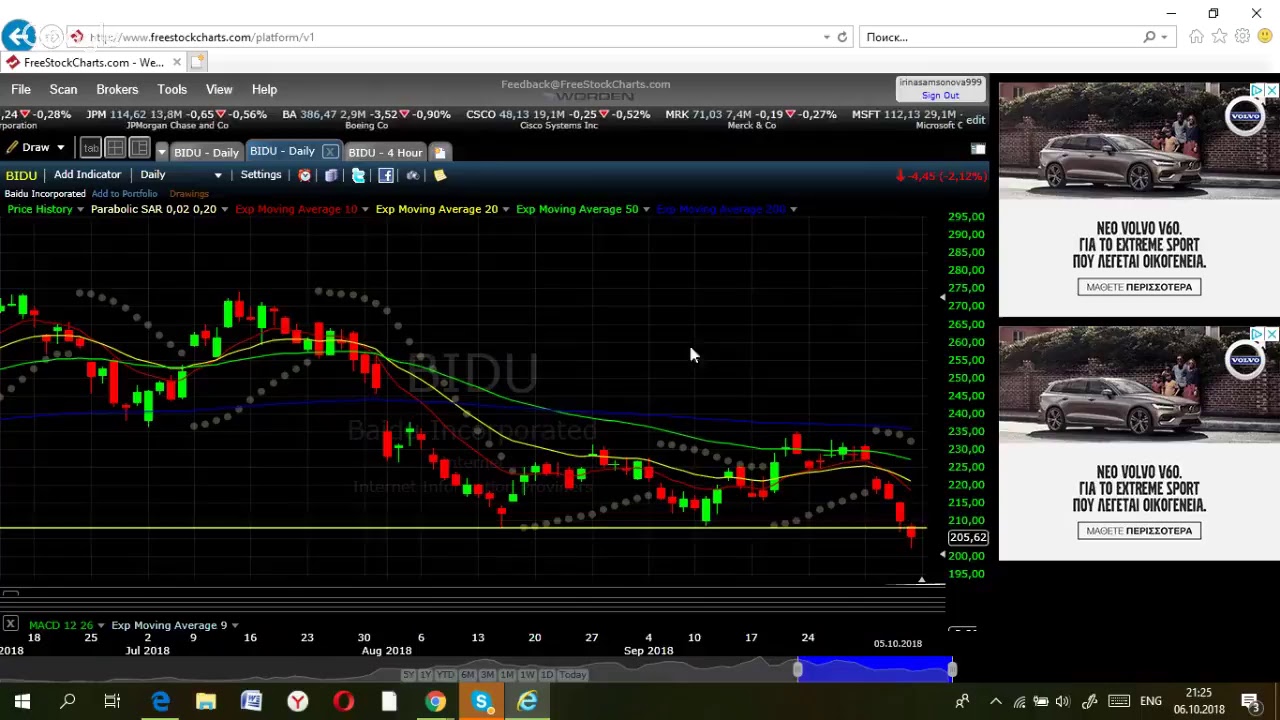1280x720 pixels.
Task: Toggle the side panel icon at right
Action: (x=978, y=149)
